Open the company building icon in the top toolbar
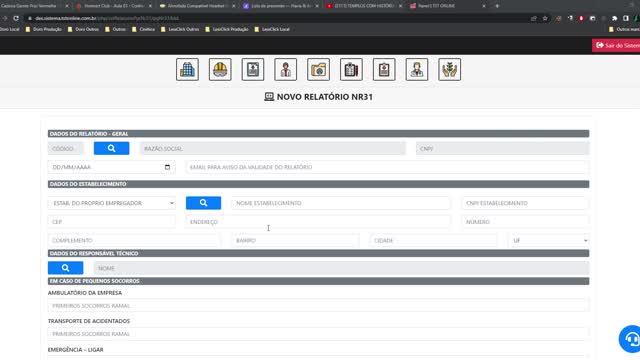Screen dimensions: 640x360 (x=187, y=69)
